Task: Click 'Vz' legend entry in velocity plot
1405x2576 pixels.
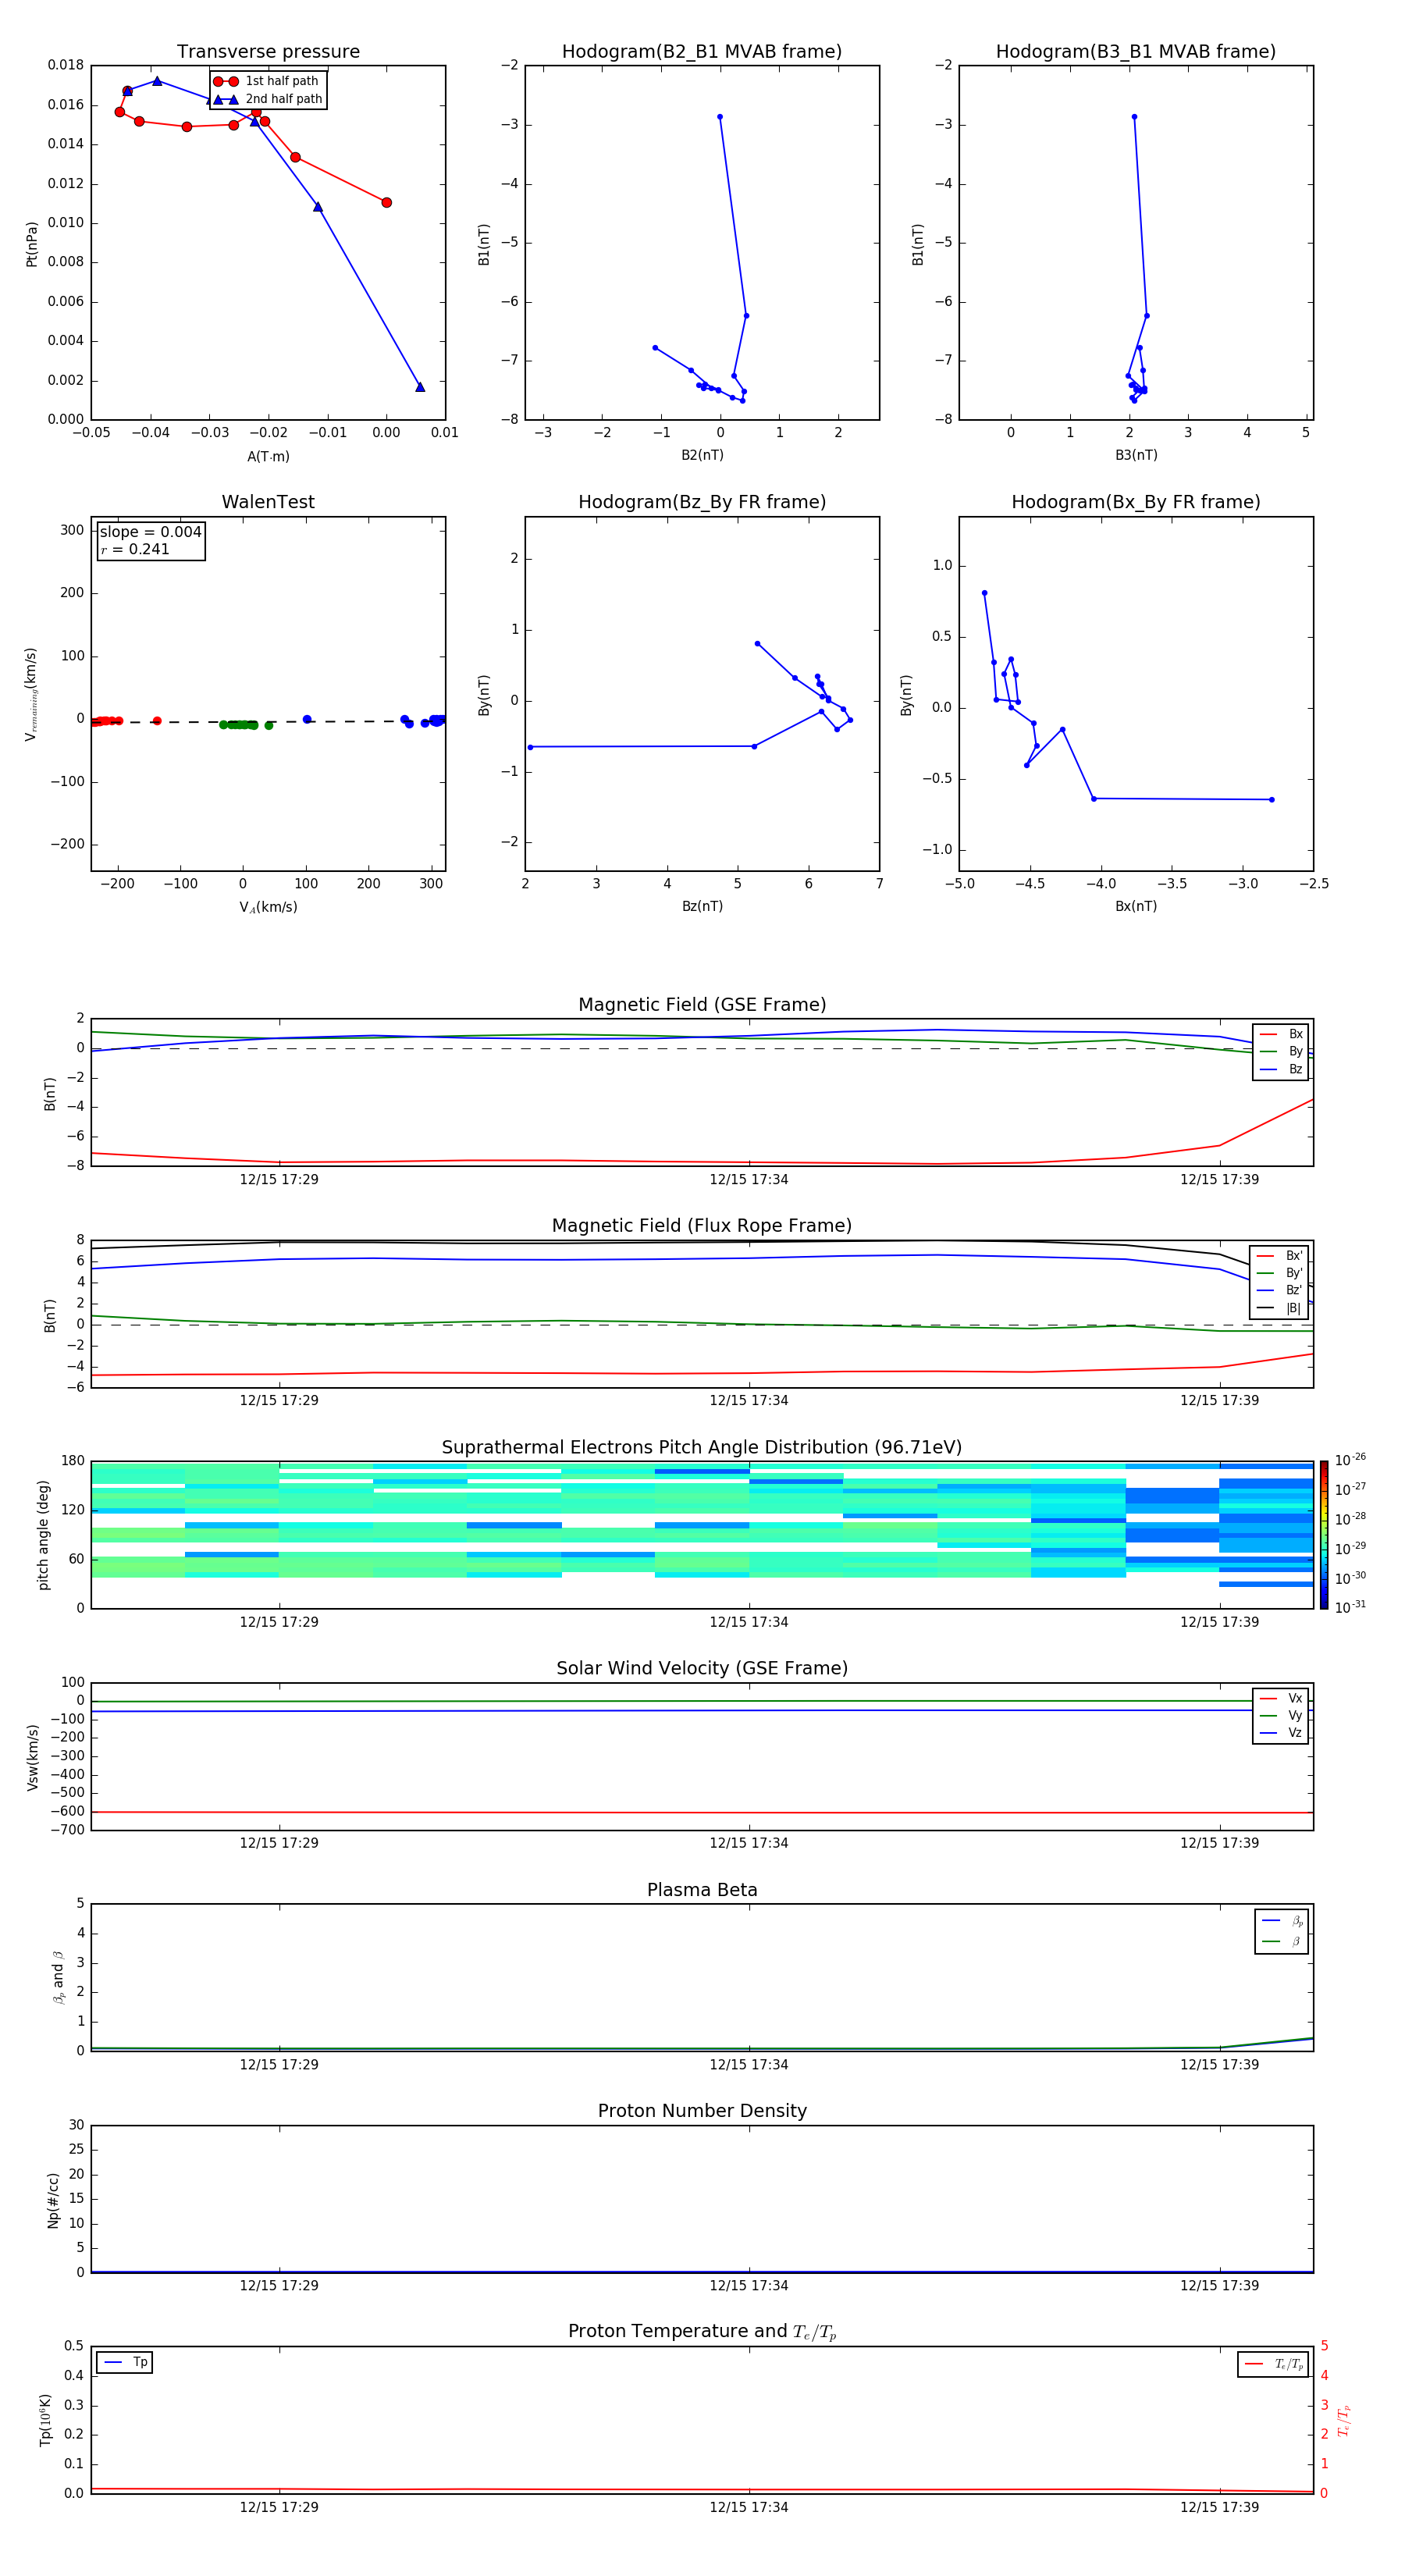Action: coord(1281,1732)
